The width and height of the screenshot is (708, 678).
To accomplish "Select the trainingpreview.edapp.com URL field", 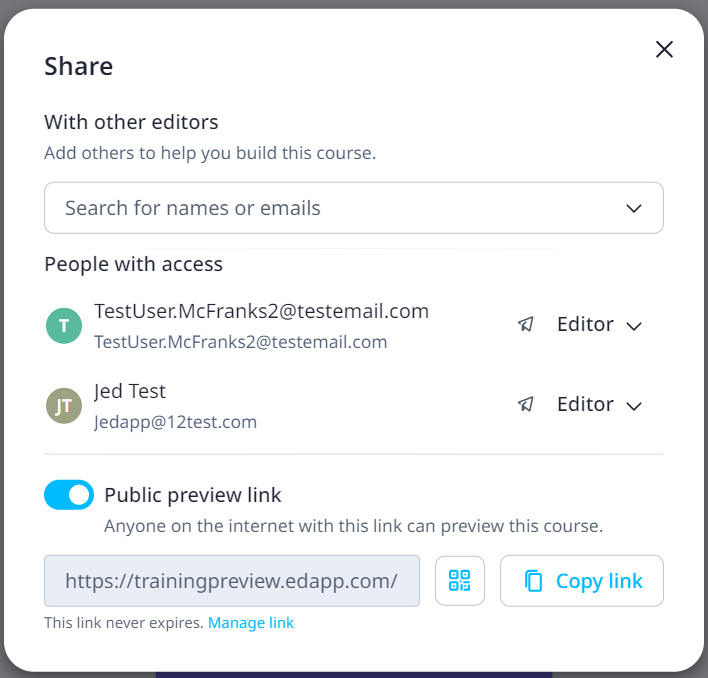I will 232,581.
